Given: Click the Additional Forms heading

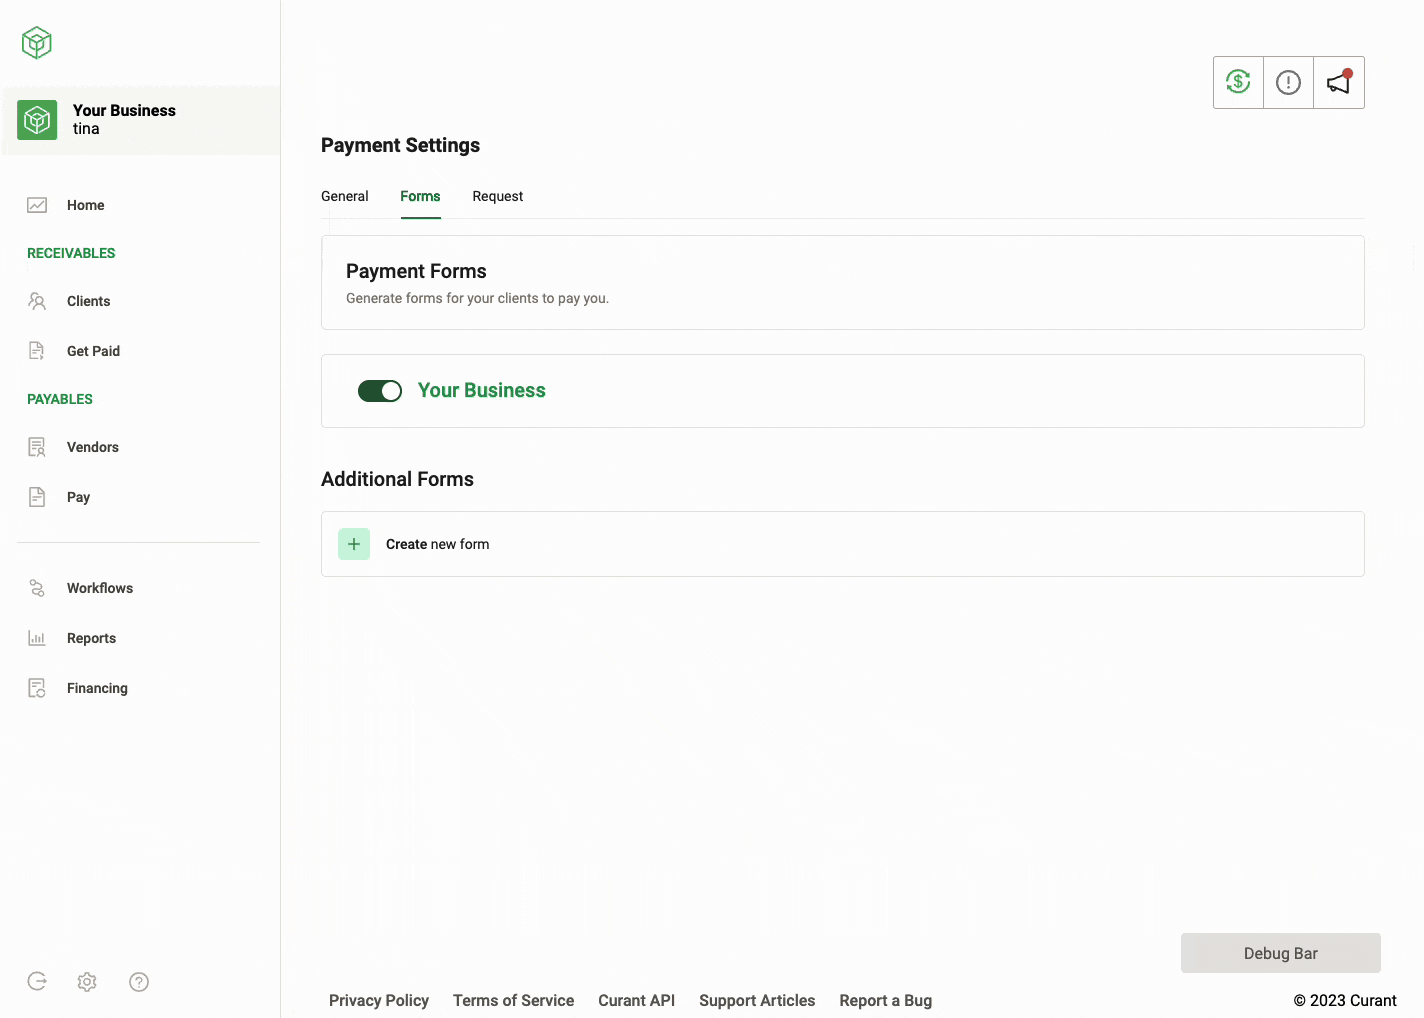Looking at the screenshot, I should 397,479.
